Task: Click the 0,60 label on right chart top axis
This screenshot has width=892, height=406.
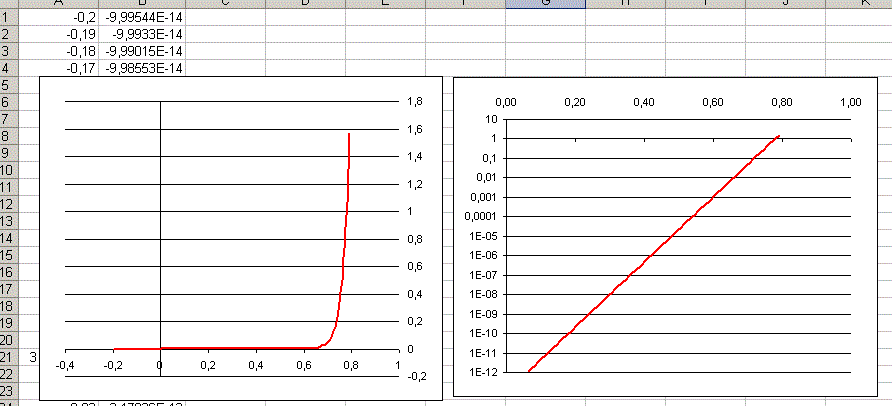Action: 712,102
